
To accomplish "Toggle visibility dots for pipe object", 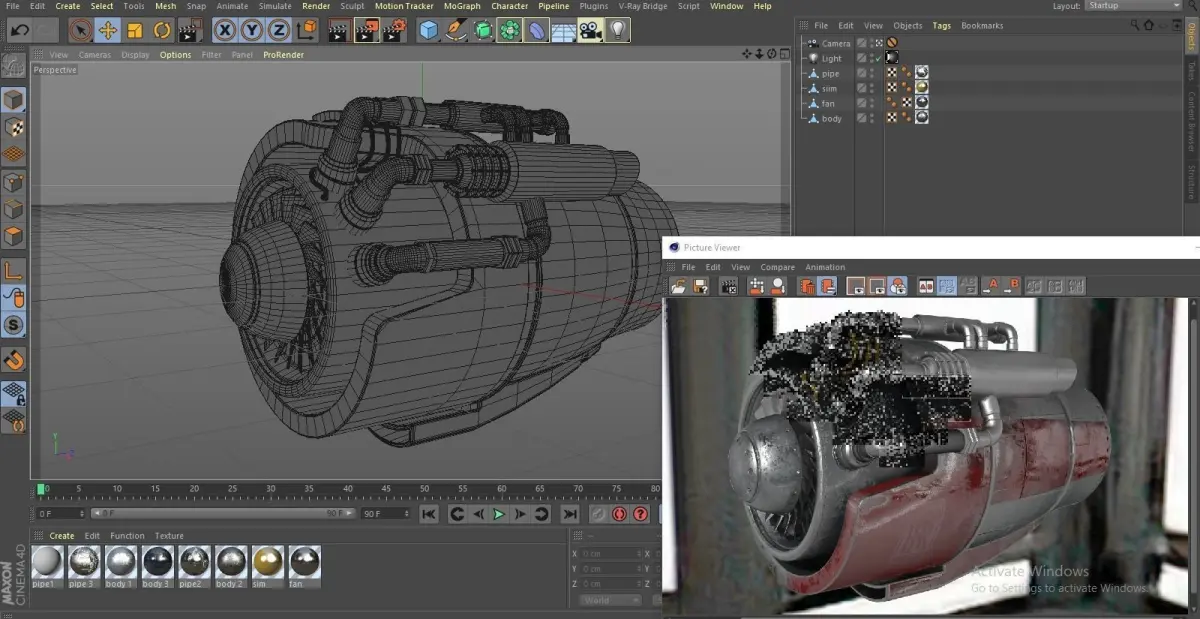I will pyautogui.click(x=871, y=74).
